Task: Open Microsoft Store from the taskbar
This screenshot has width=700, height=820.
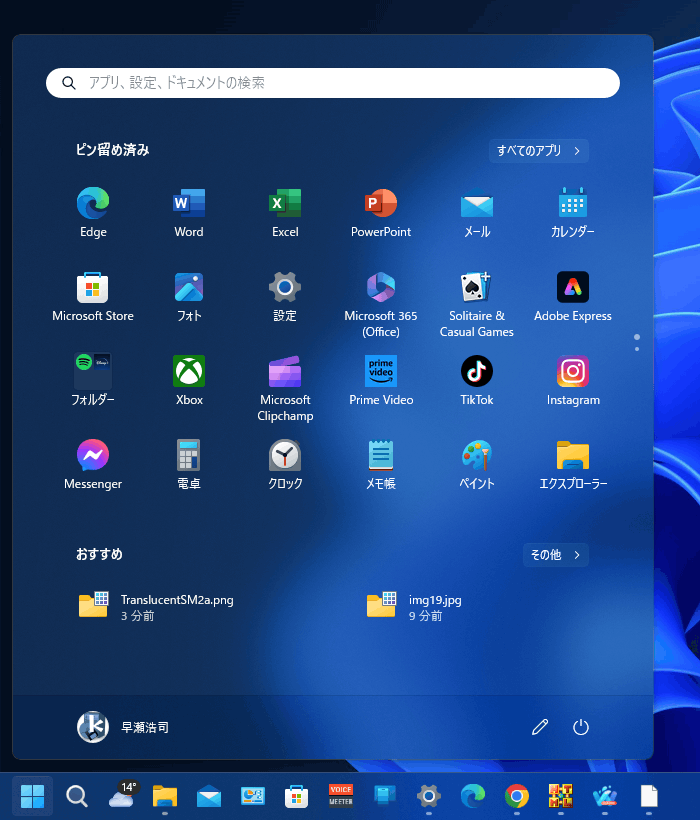Action: (x=296, y=796)
